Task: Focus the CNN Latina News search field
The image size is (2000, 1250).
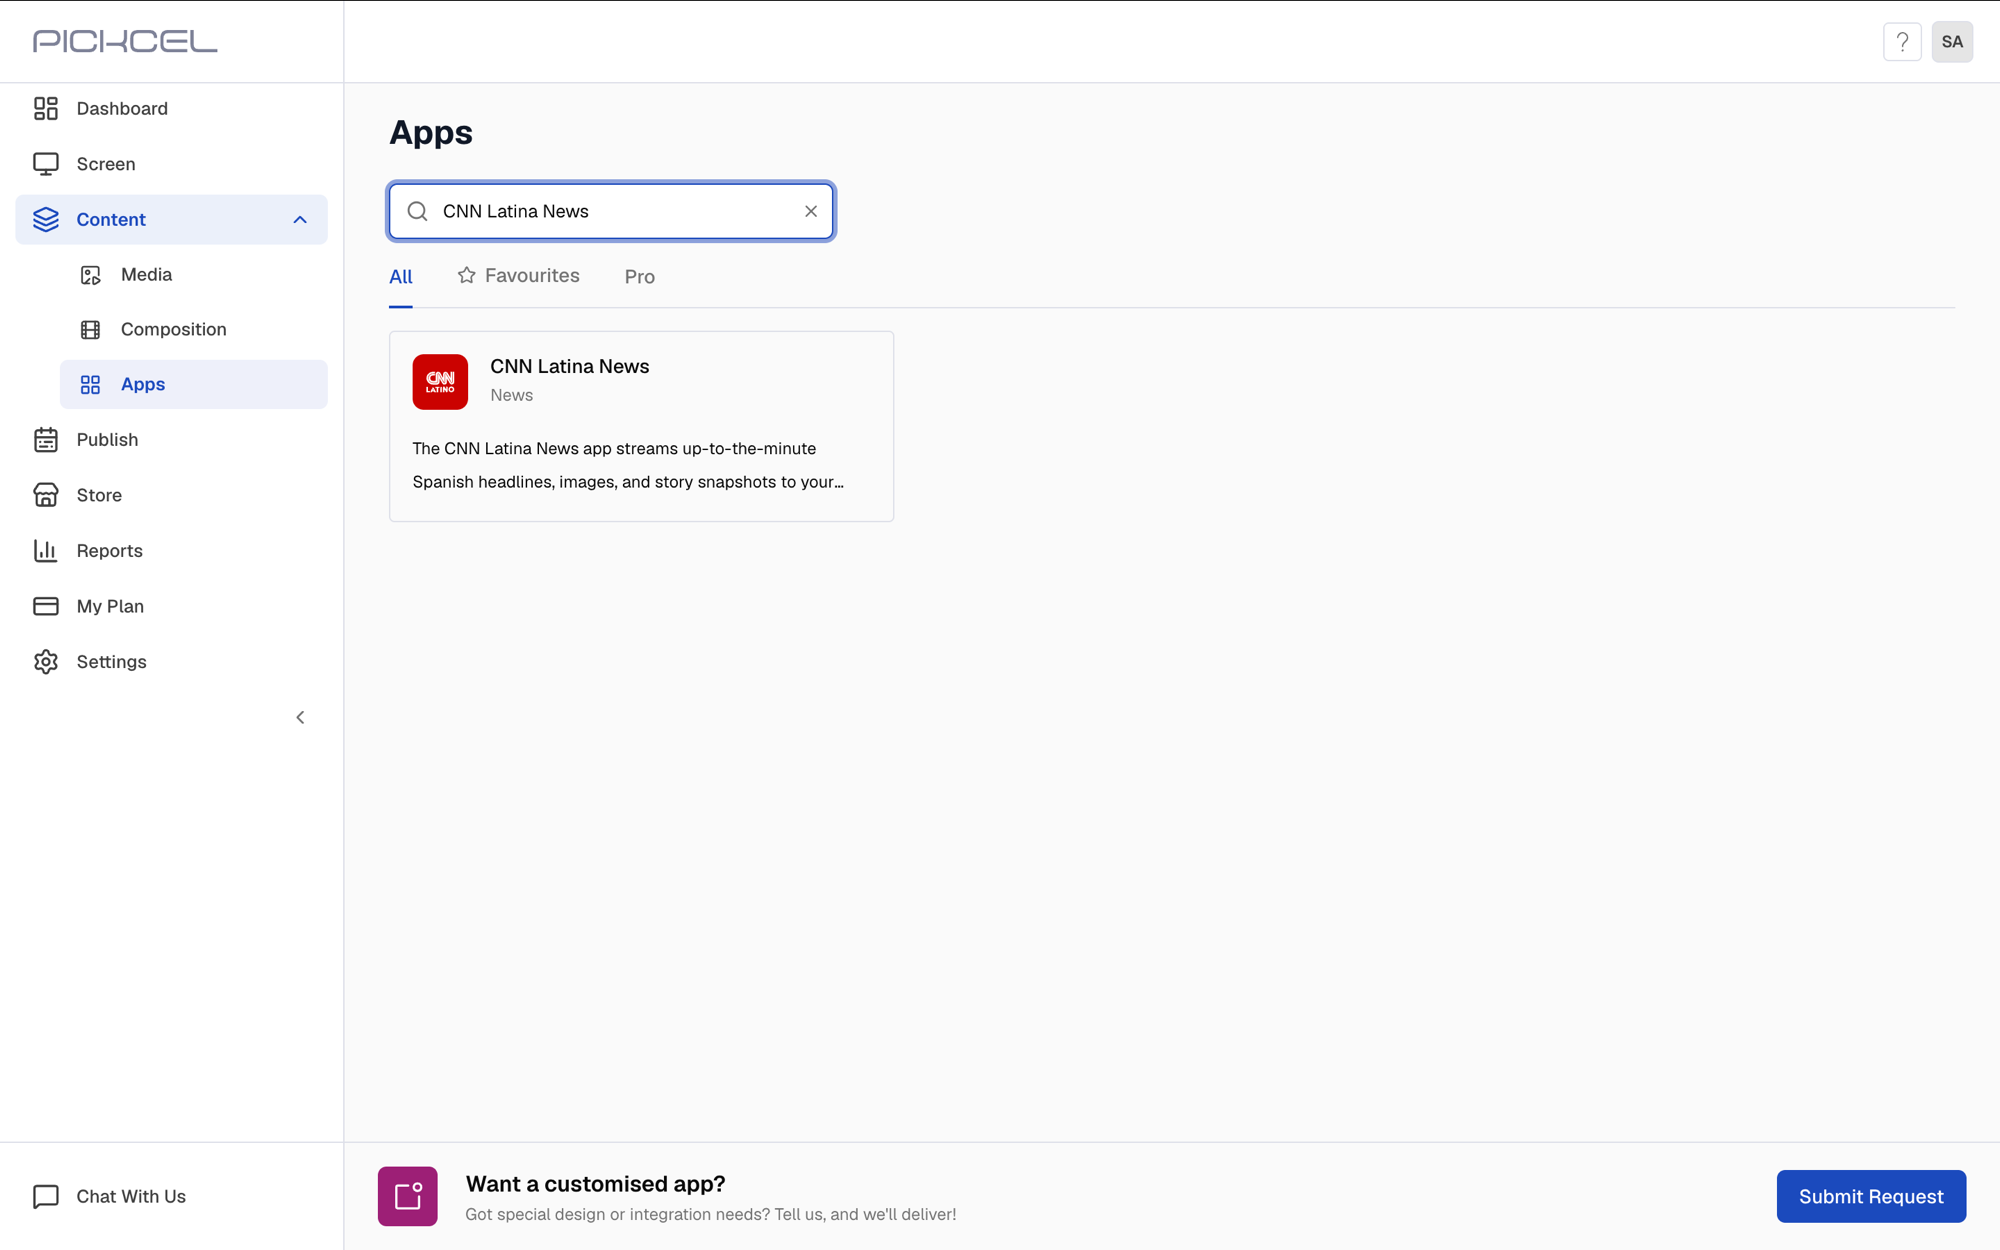Action: click(612, 211)
